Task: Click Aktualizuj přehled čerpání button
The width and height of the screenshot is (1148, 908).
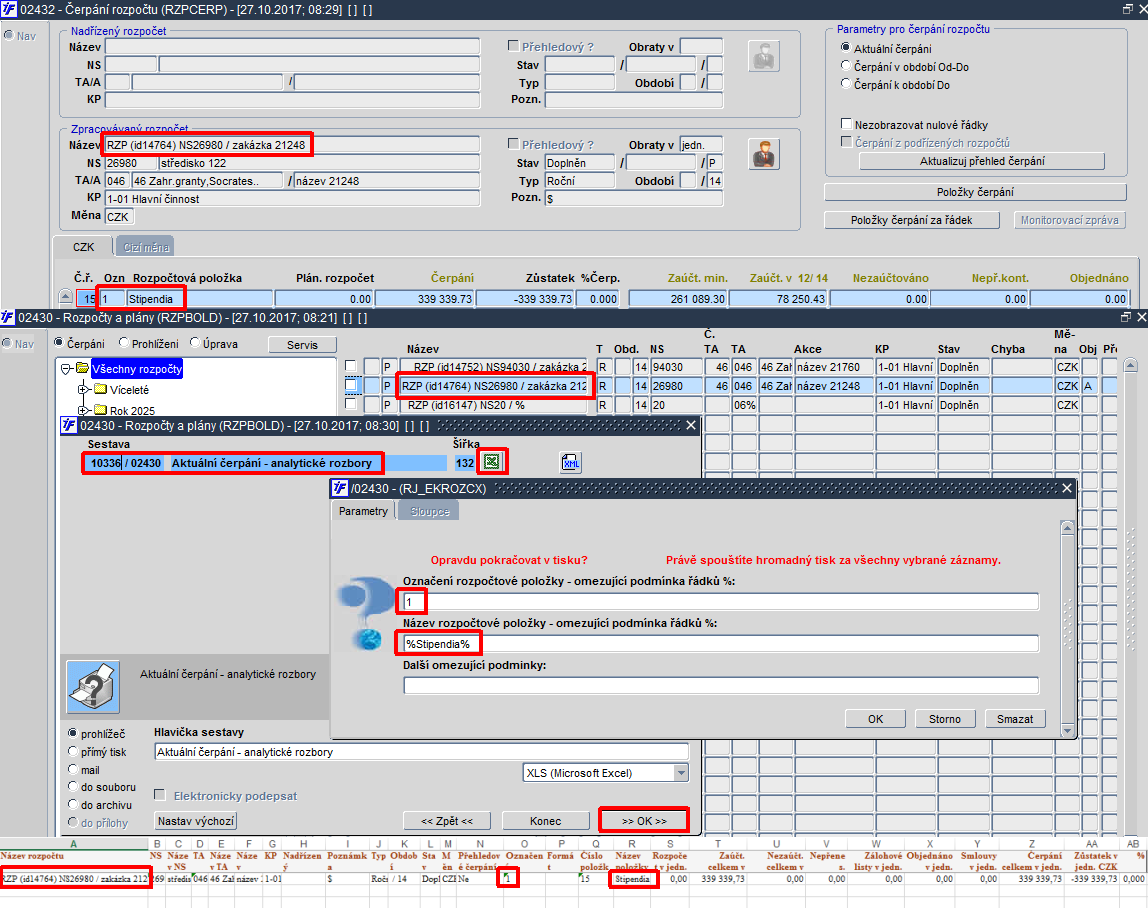Action: tap(982, 161)
